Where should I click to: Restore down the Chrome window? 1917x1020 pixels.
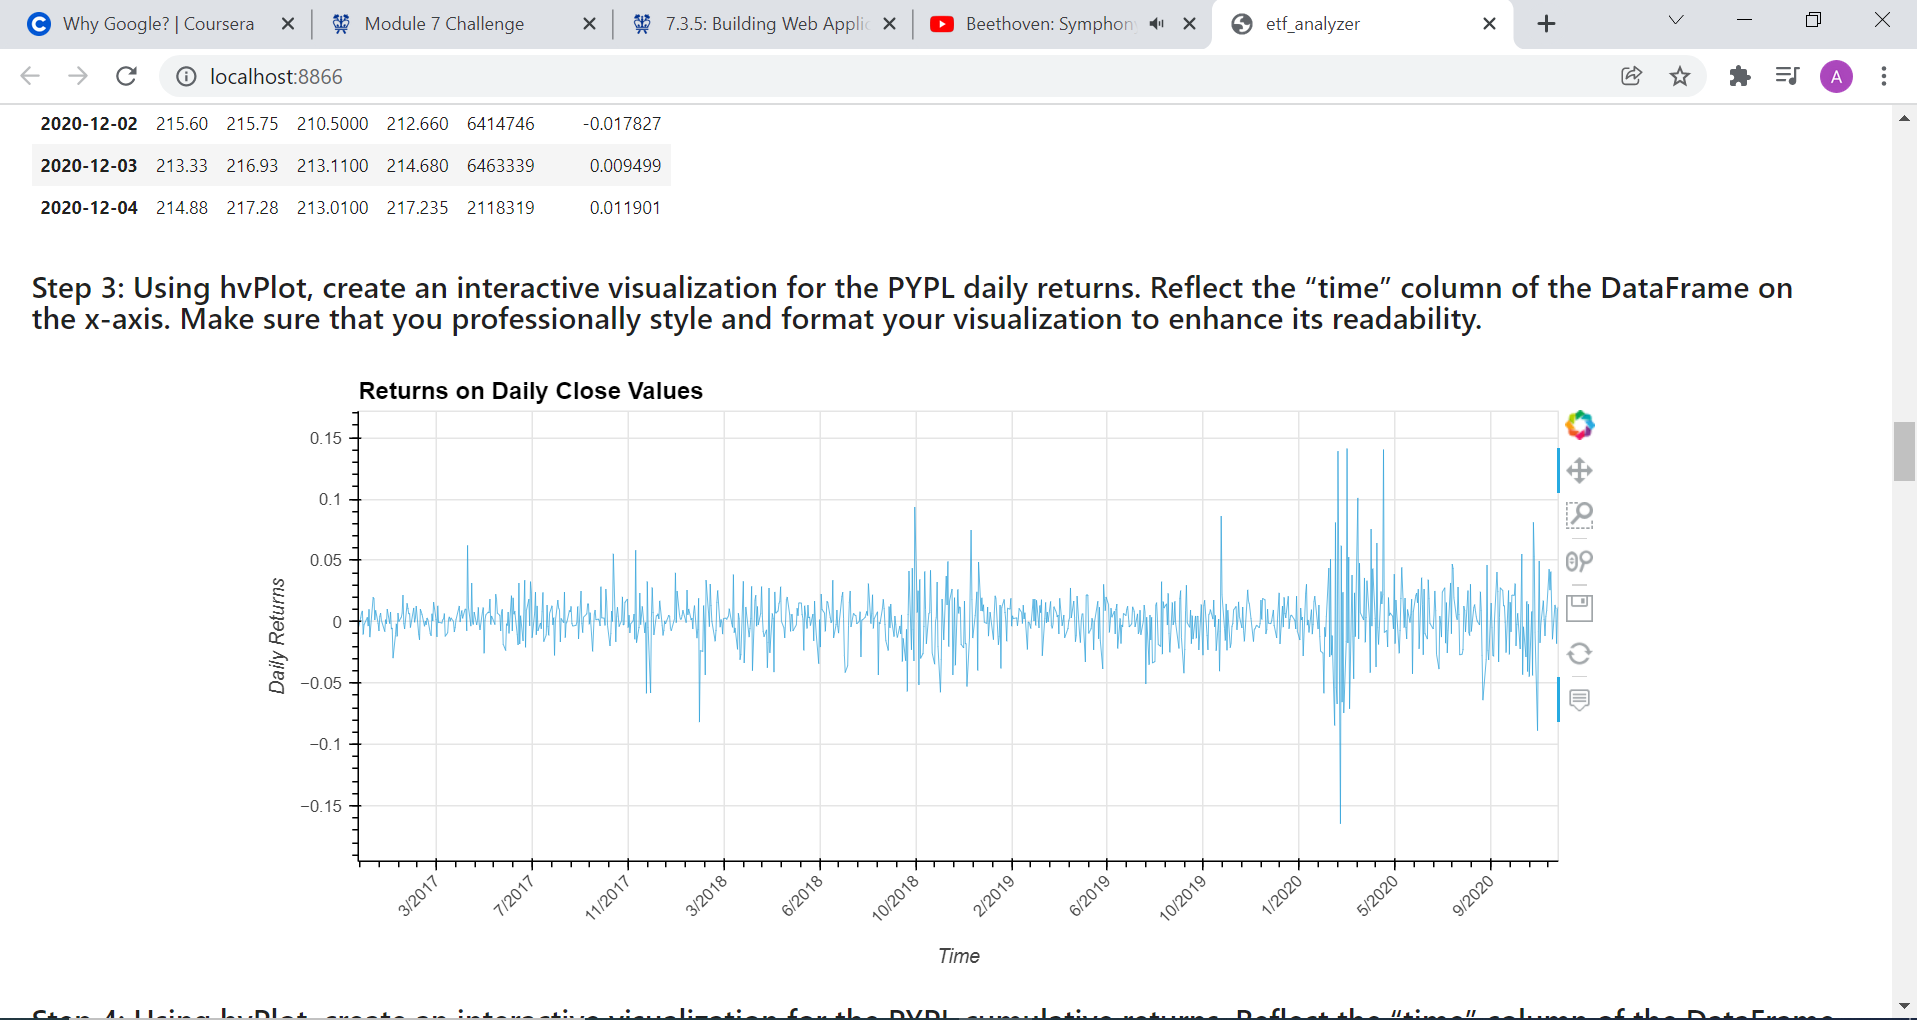point(1813,20)
